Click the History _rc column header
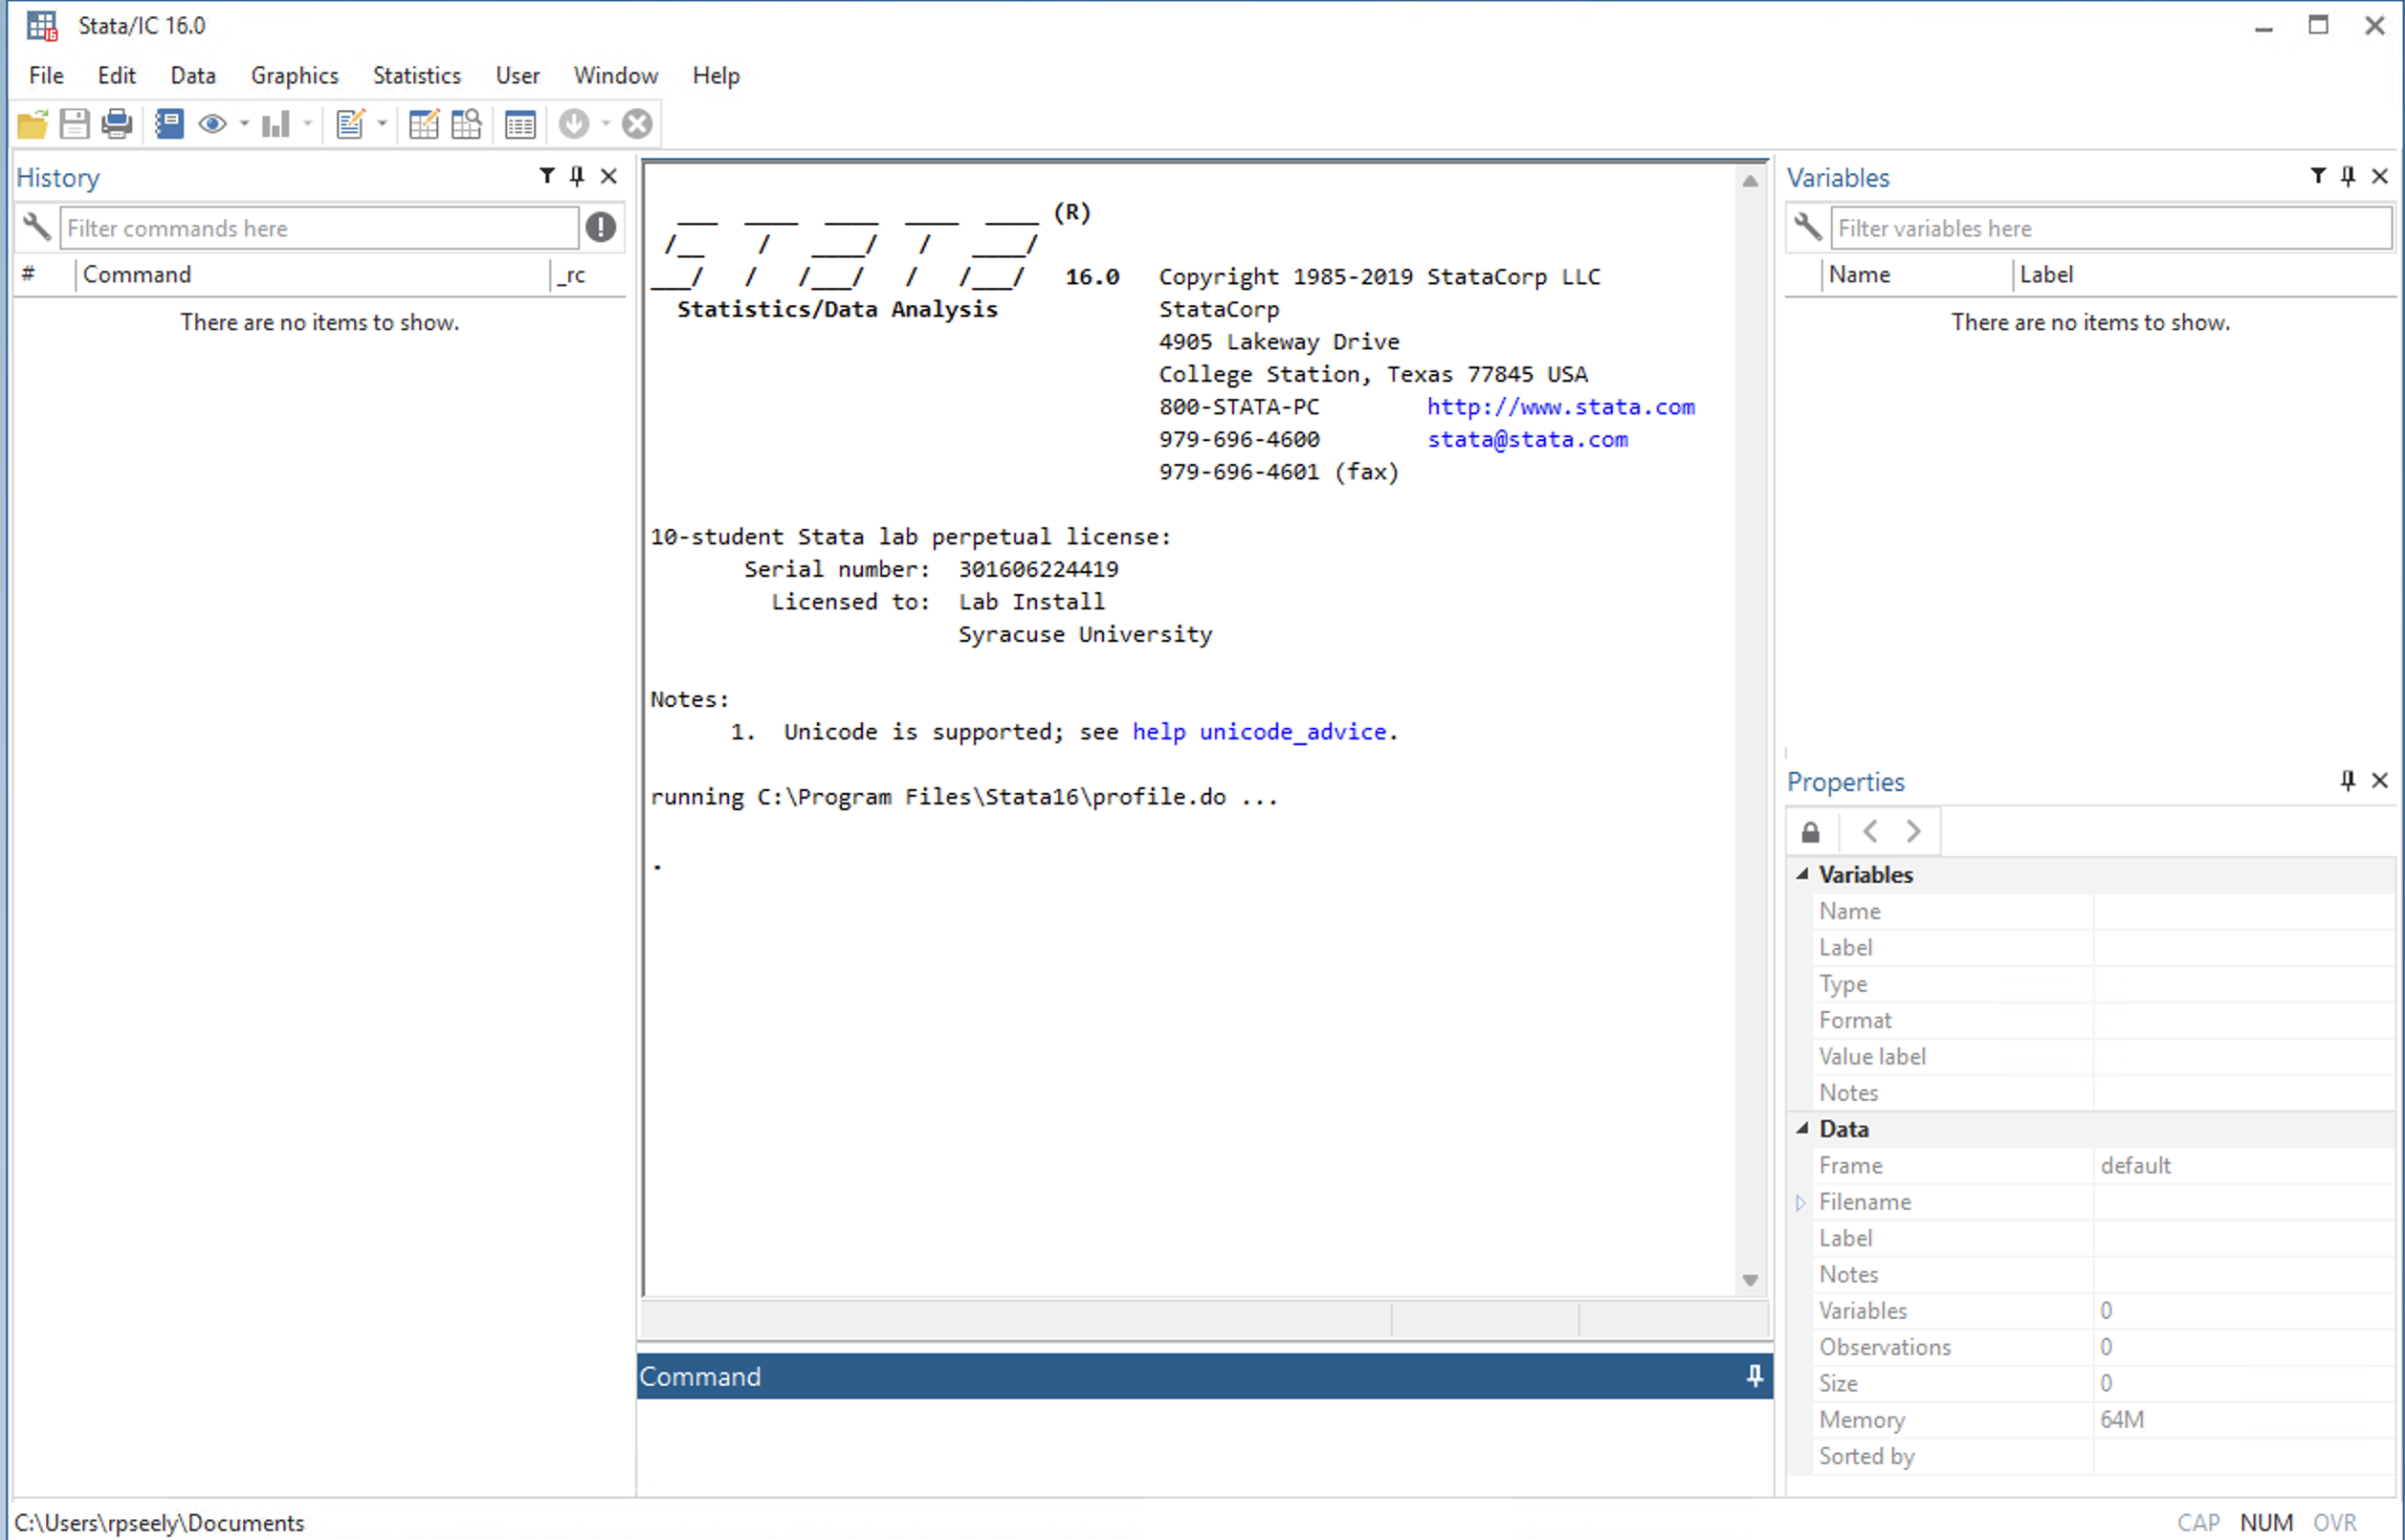Viewport: 2405px width, 1540px height. tap(589, 275)
